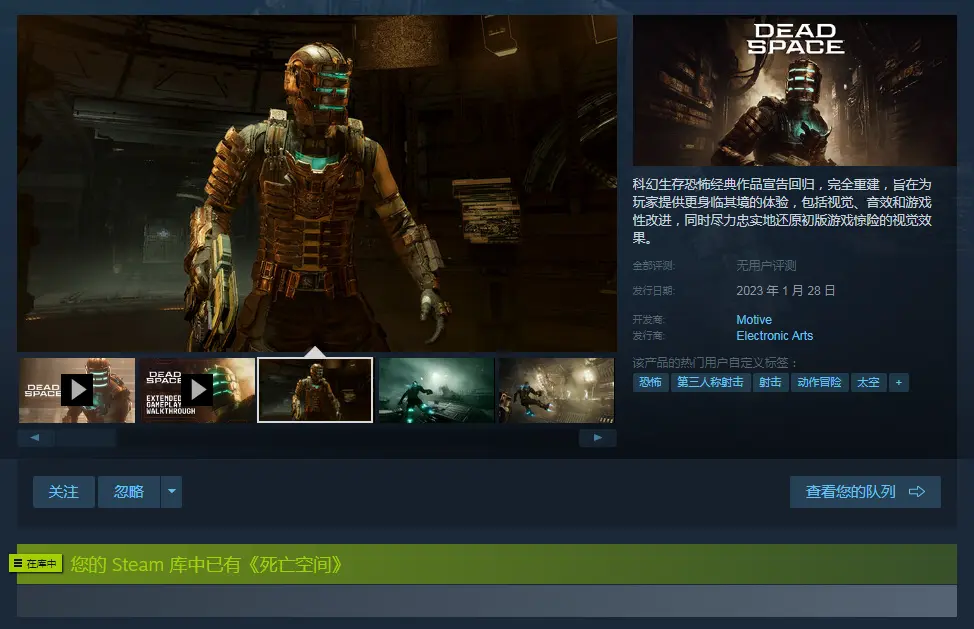Toggle the 关注 follow button
The width and height of the screenshot is (974, 629).
click(x=64, y=492)
